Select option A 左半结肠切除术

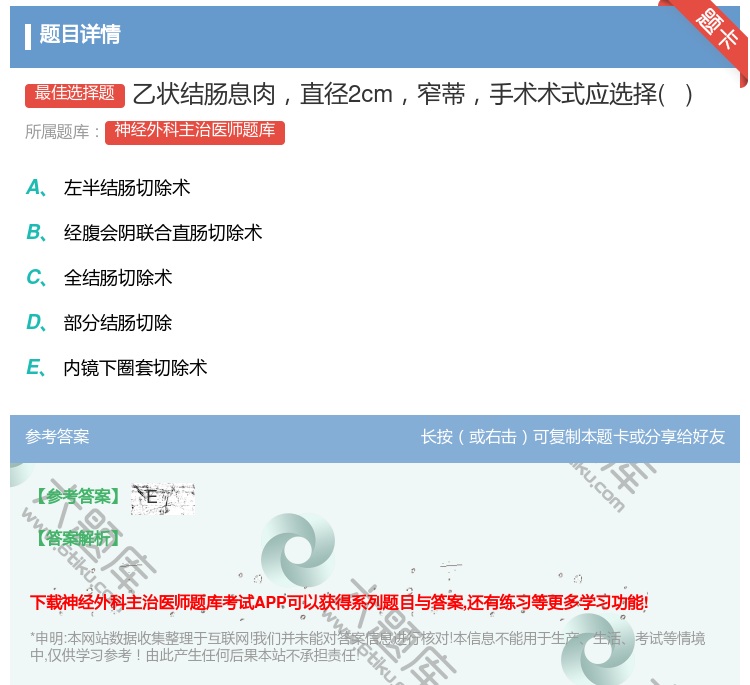(x=127, y=188)
